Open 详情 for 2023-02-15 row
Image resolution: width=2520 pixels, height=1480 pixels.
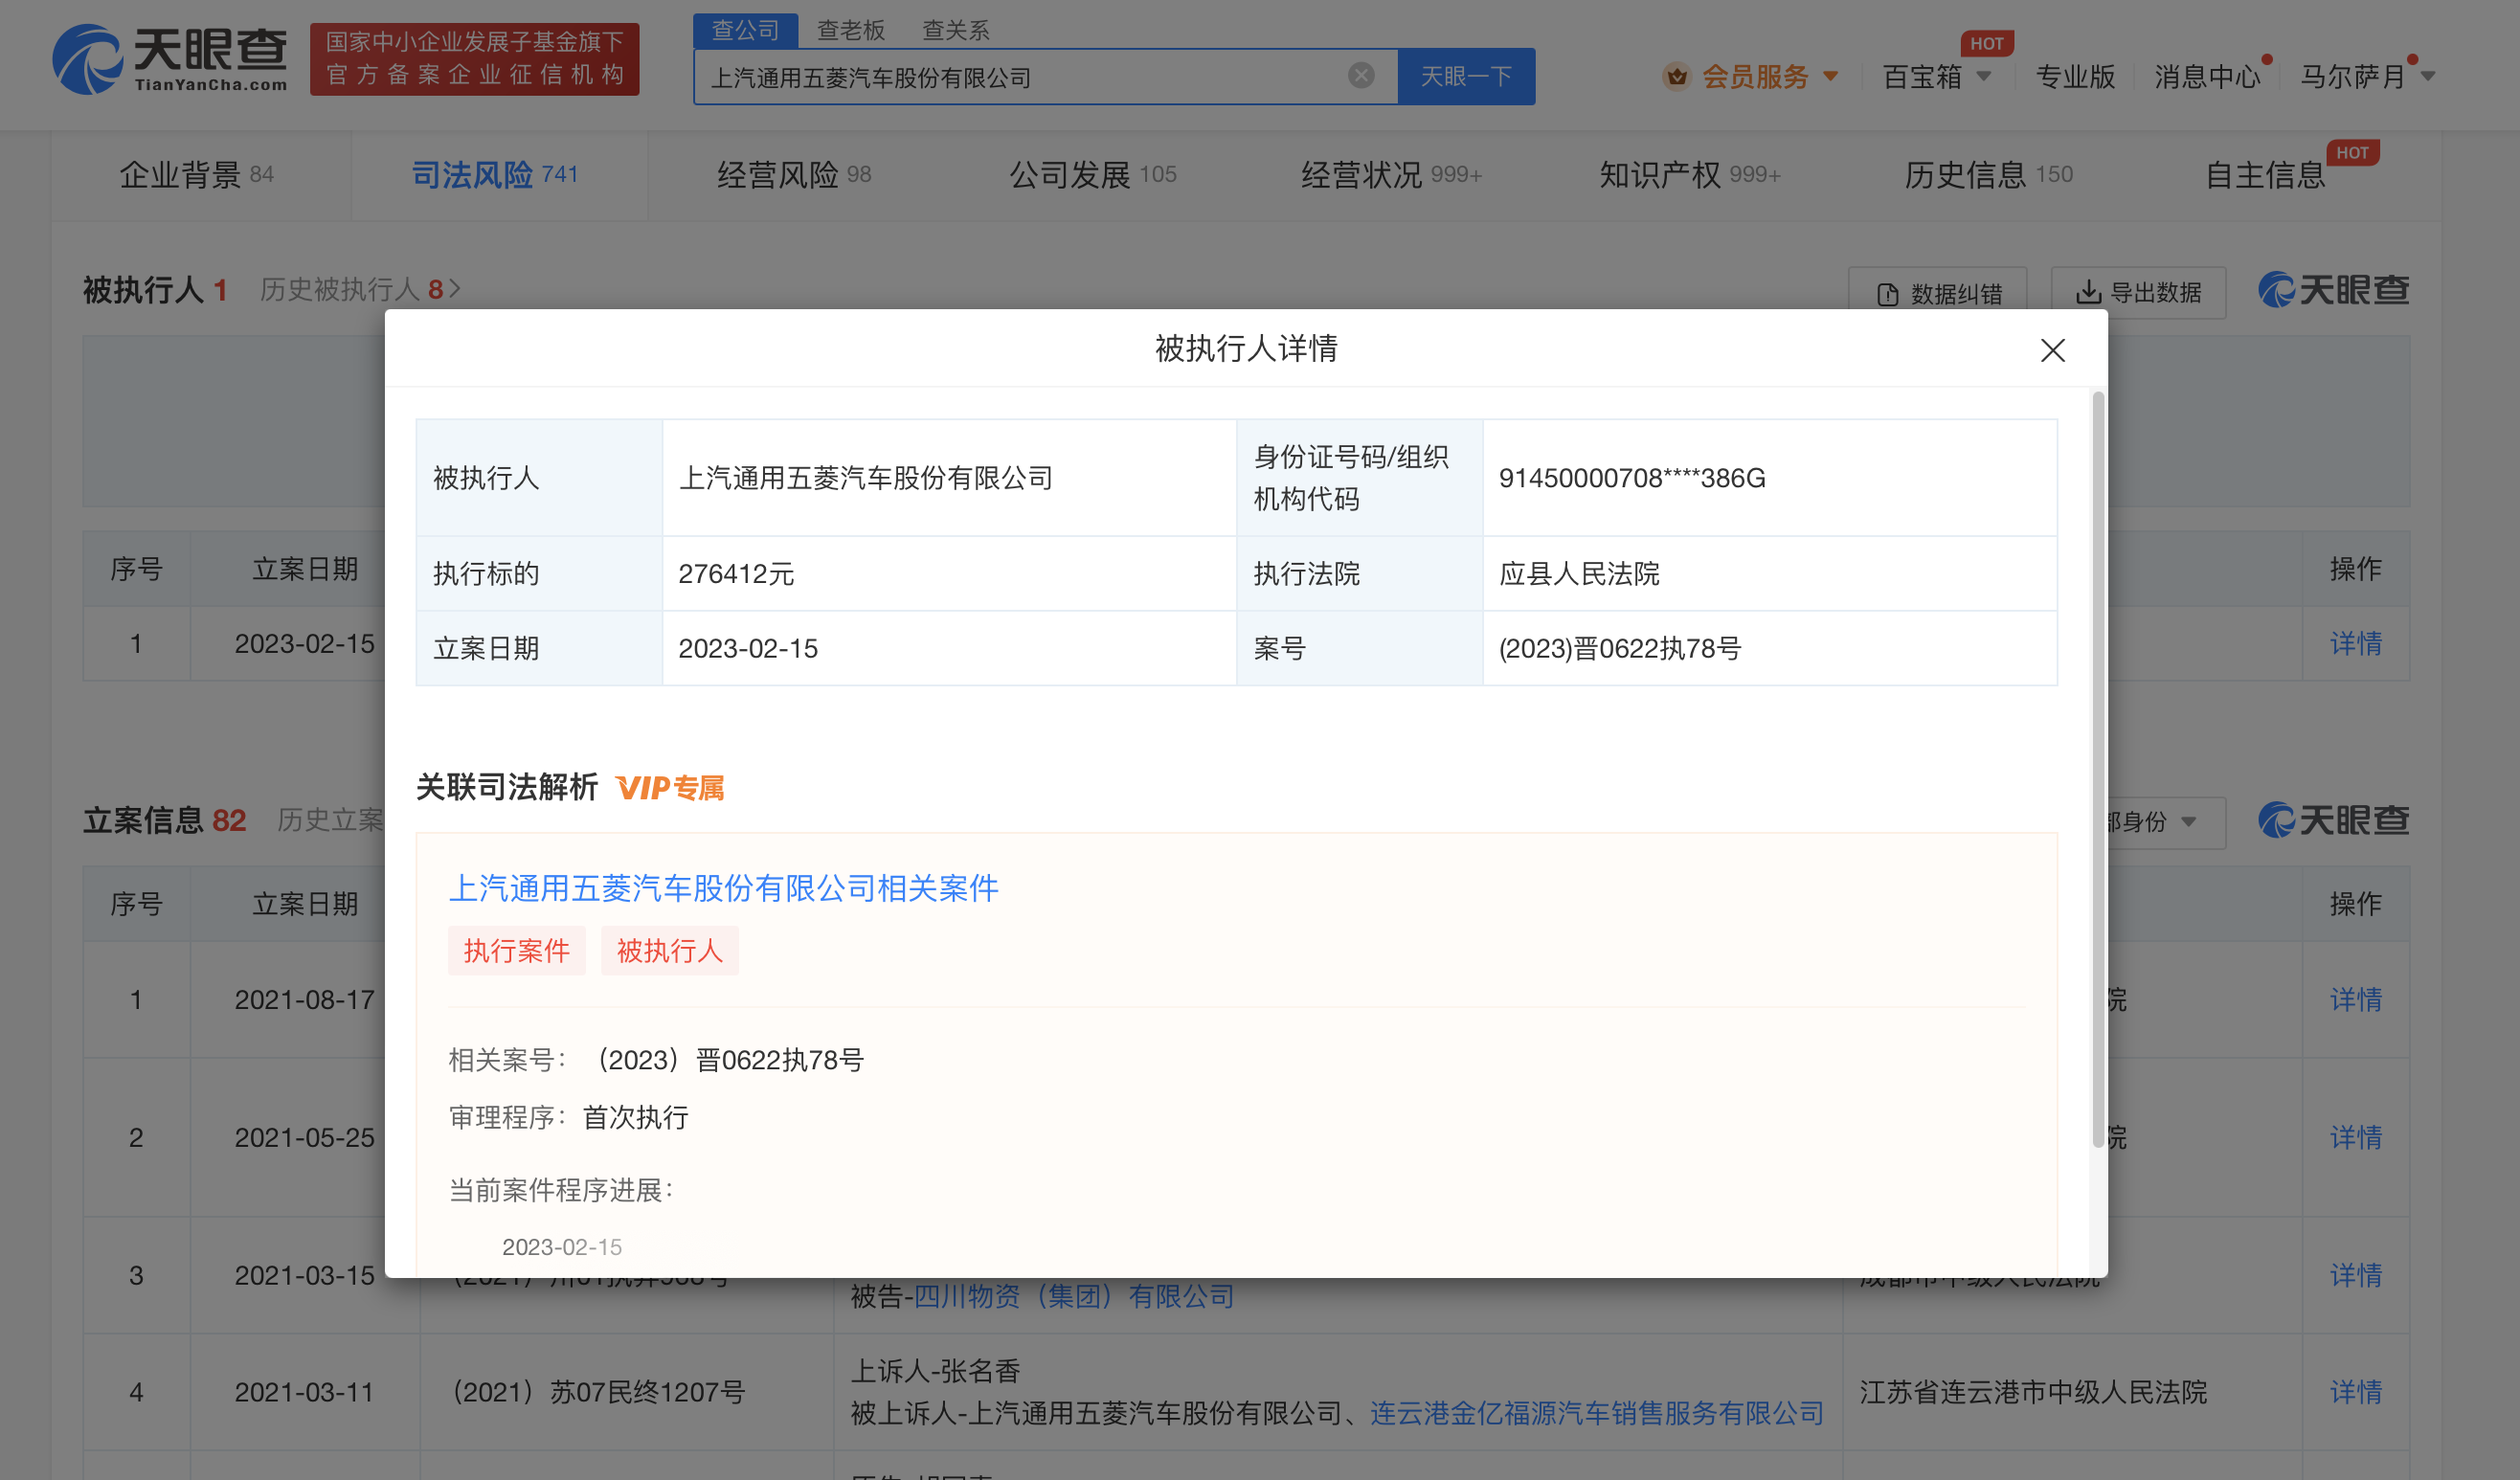pos(2355,643)
